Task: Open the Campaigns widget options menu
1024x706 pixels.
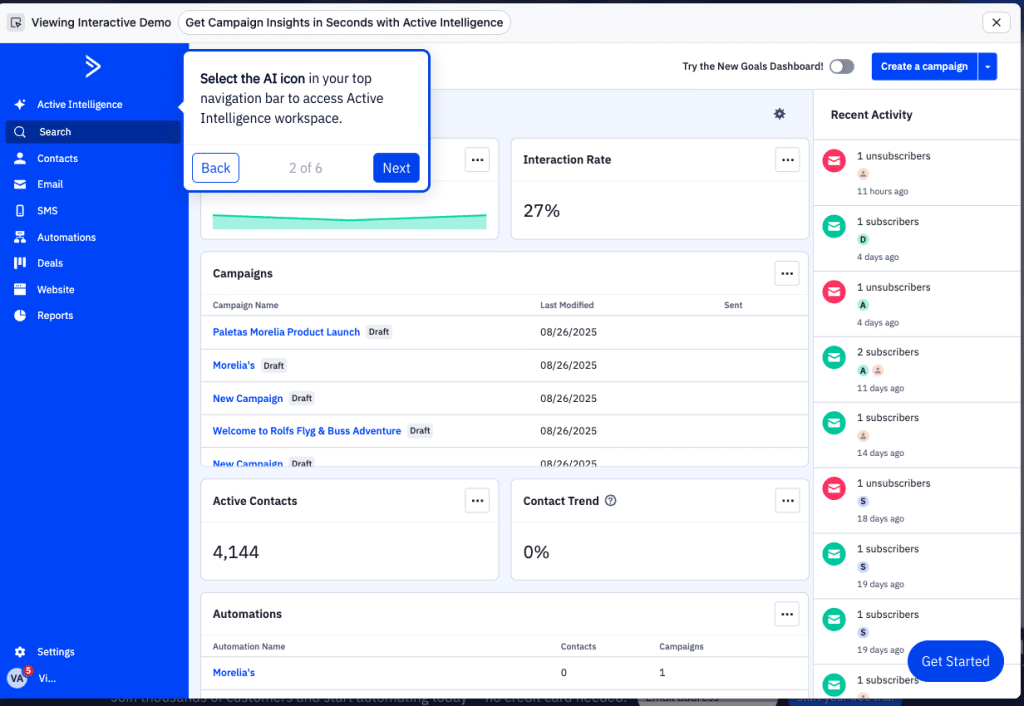Action: (x=787, y=273)
